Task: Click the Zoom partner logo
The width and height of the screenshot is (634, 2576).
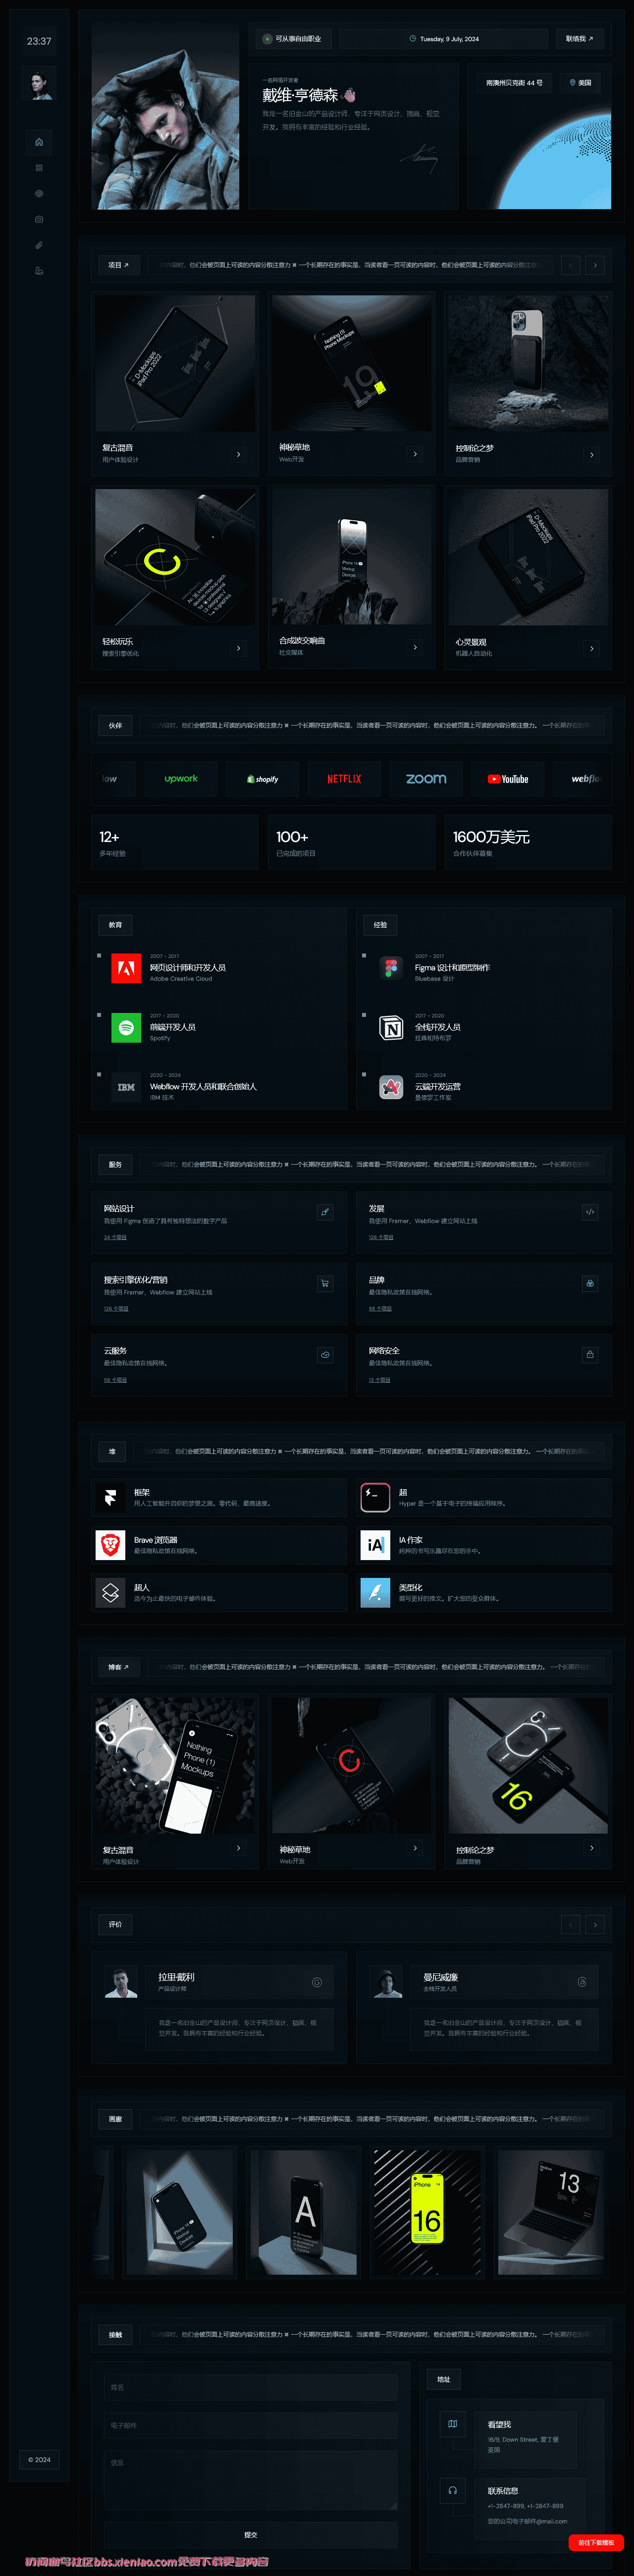Action: pyautogui.click(x=426, y=778)
